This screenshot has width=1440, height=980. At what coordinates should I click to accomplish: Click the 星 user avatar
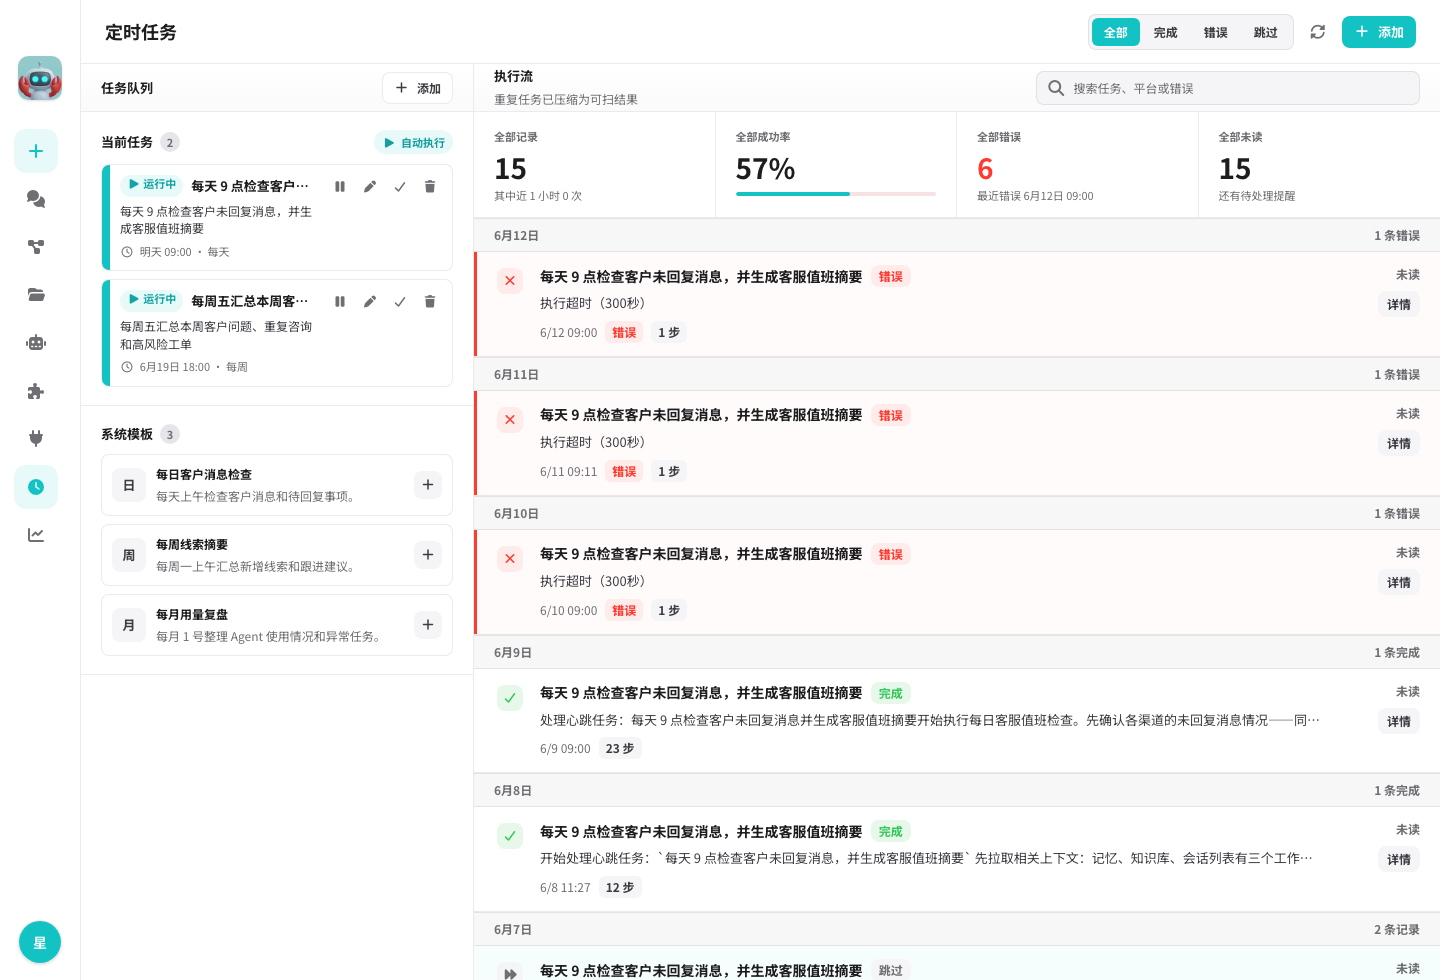[x=40, y=942]
